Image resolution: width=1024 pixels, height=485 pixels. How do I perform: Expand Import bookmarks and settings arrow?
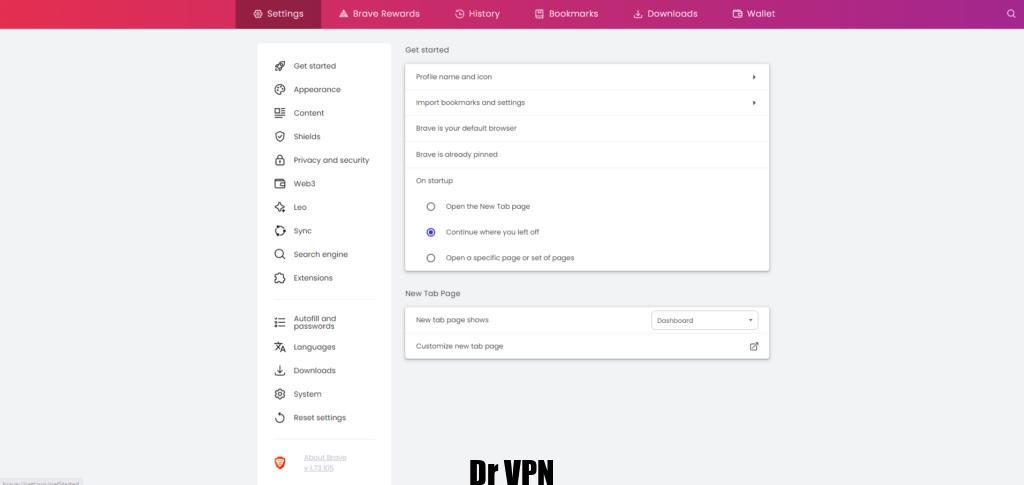[x=753, y=103]
